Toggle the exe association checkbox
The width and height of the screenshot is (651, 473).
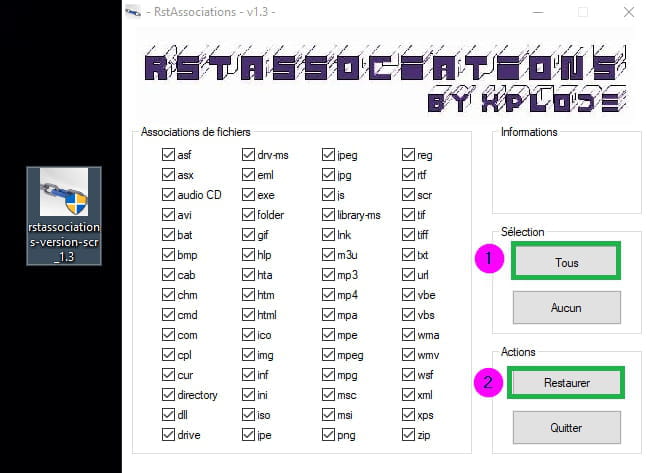tap(248, 194)
